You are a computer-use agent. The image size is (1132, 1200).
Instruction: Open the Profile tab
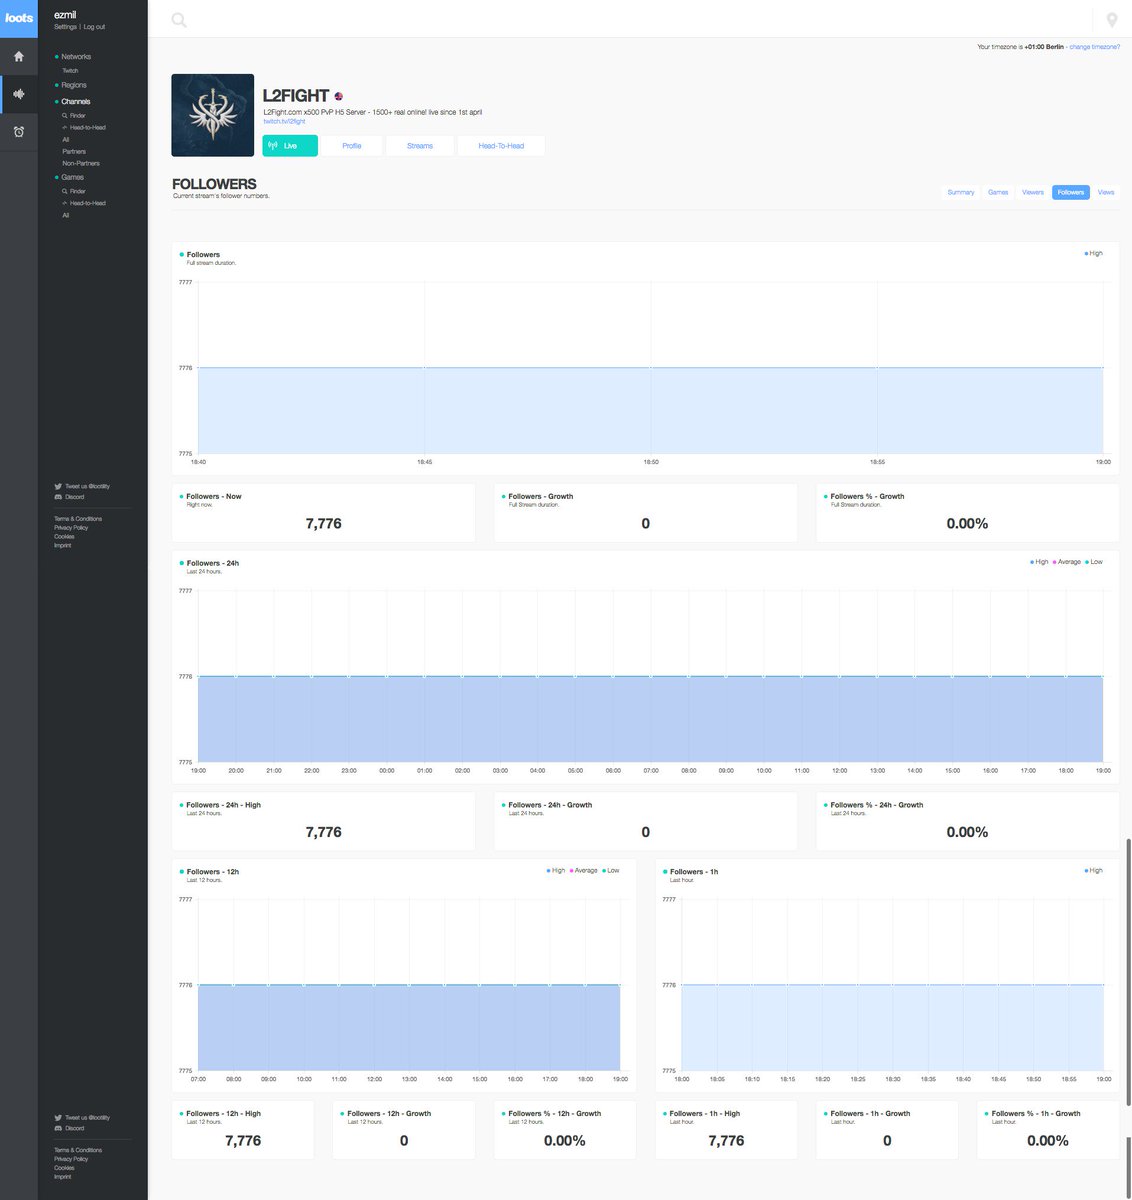pyautogui.click(x=352, y=146)
